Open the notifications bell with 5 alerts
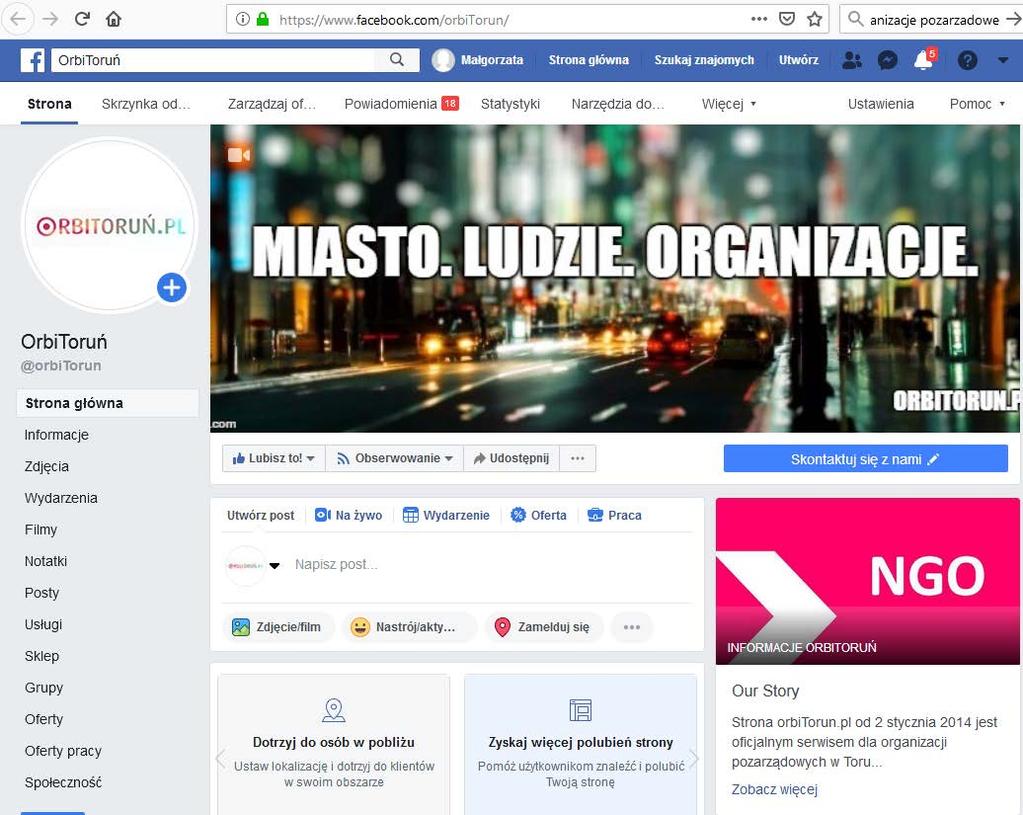Screen dimensions: 1023x815 [924, 60]
